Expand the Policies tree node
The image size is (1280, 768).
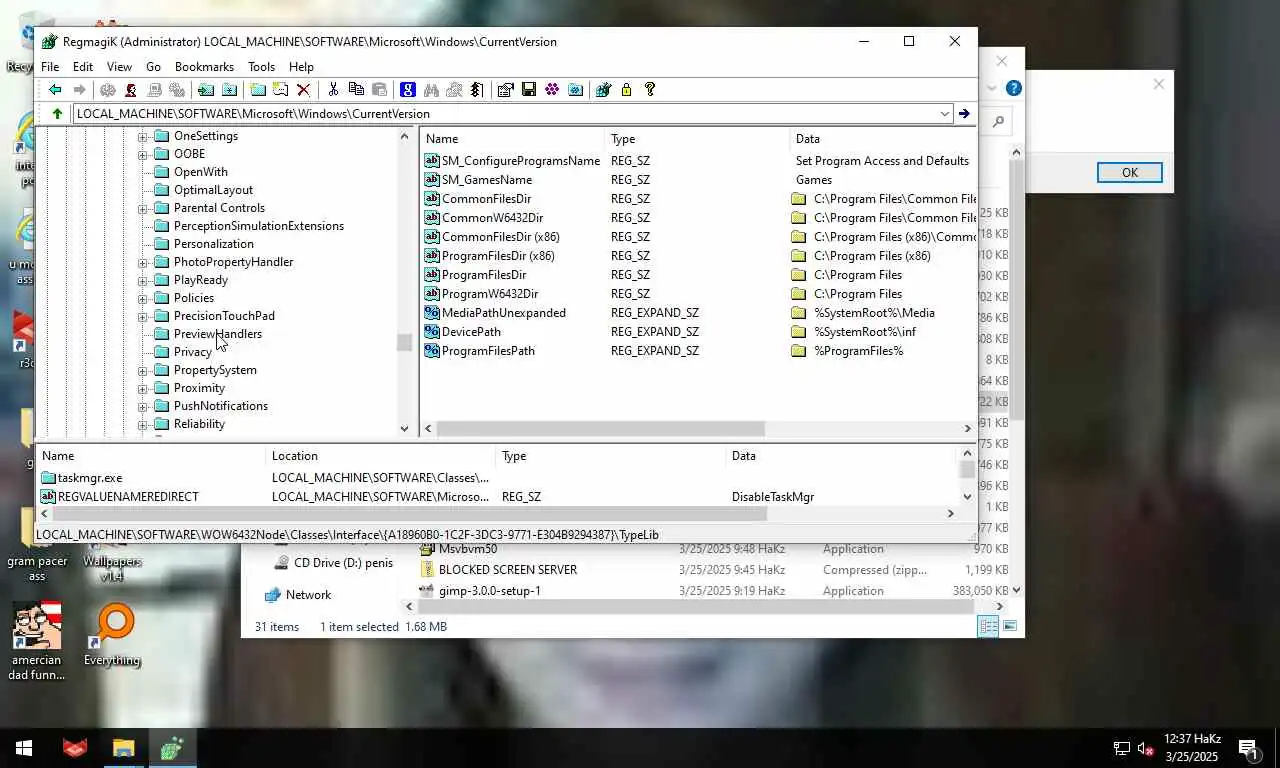[142, 298]
